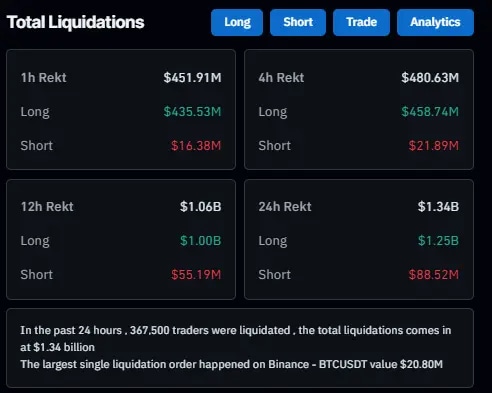
Task: Click the 4h Short value $21.89M
Action: pos(434,146)
